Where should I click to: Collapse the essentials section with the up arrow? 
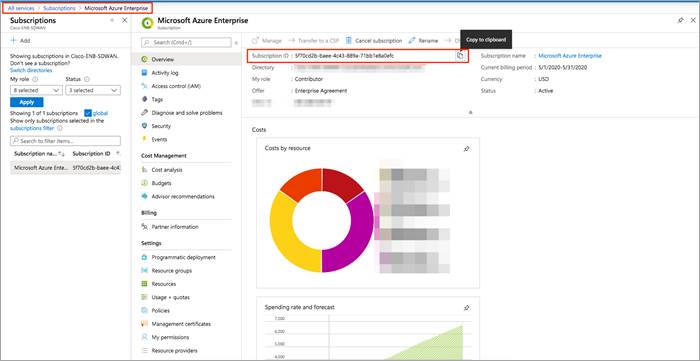[x=471, y=112]
